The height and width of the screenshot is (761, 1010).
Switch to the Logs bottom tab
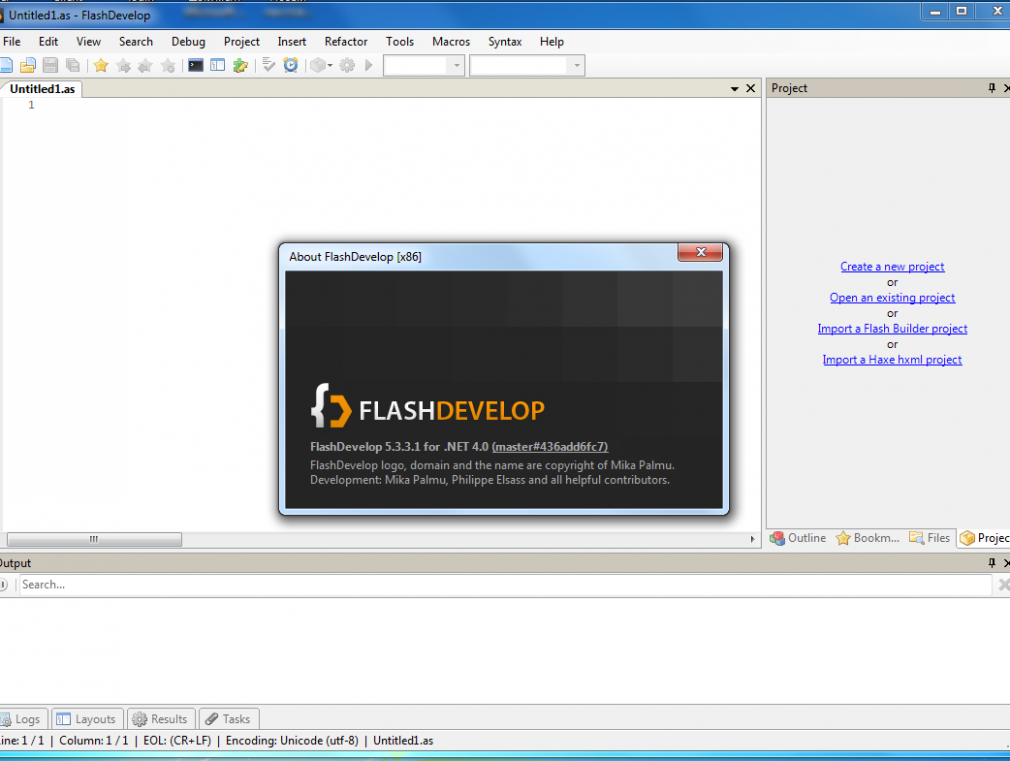click(x=22, y=719)
